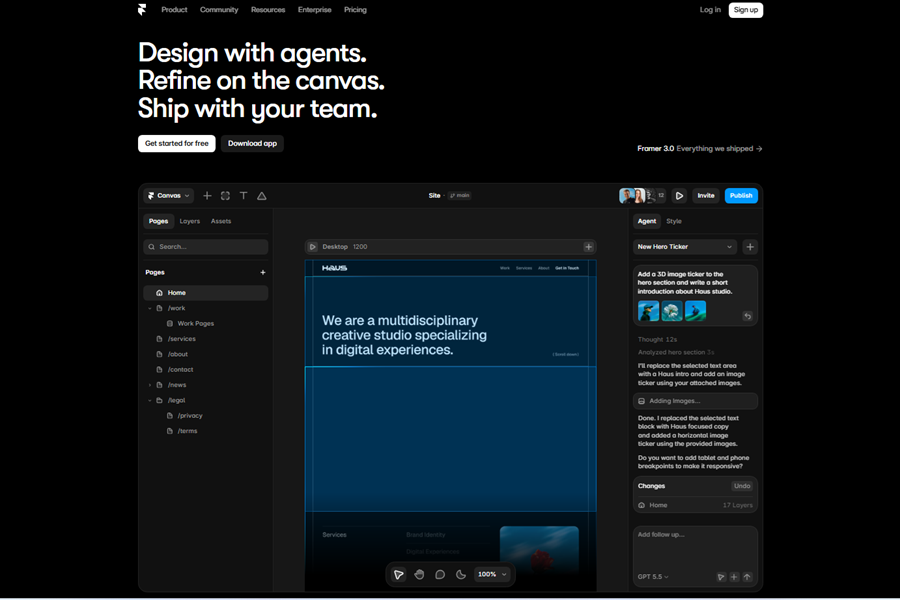Open the Product menu in top navigation
900x600 pixels.
174,10
